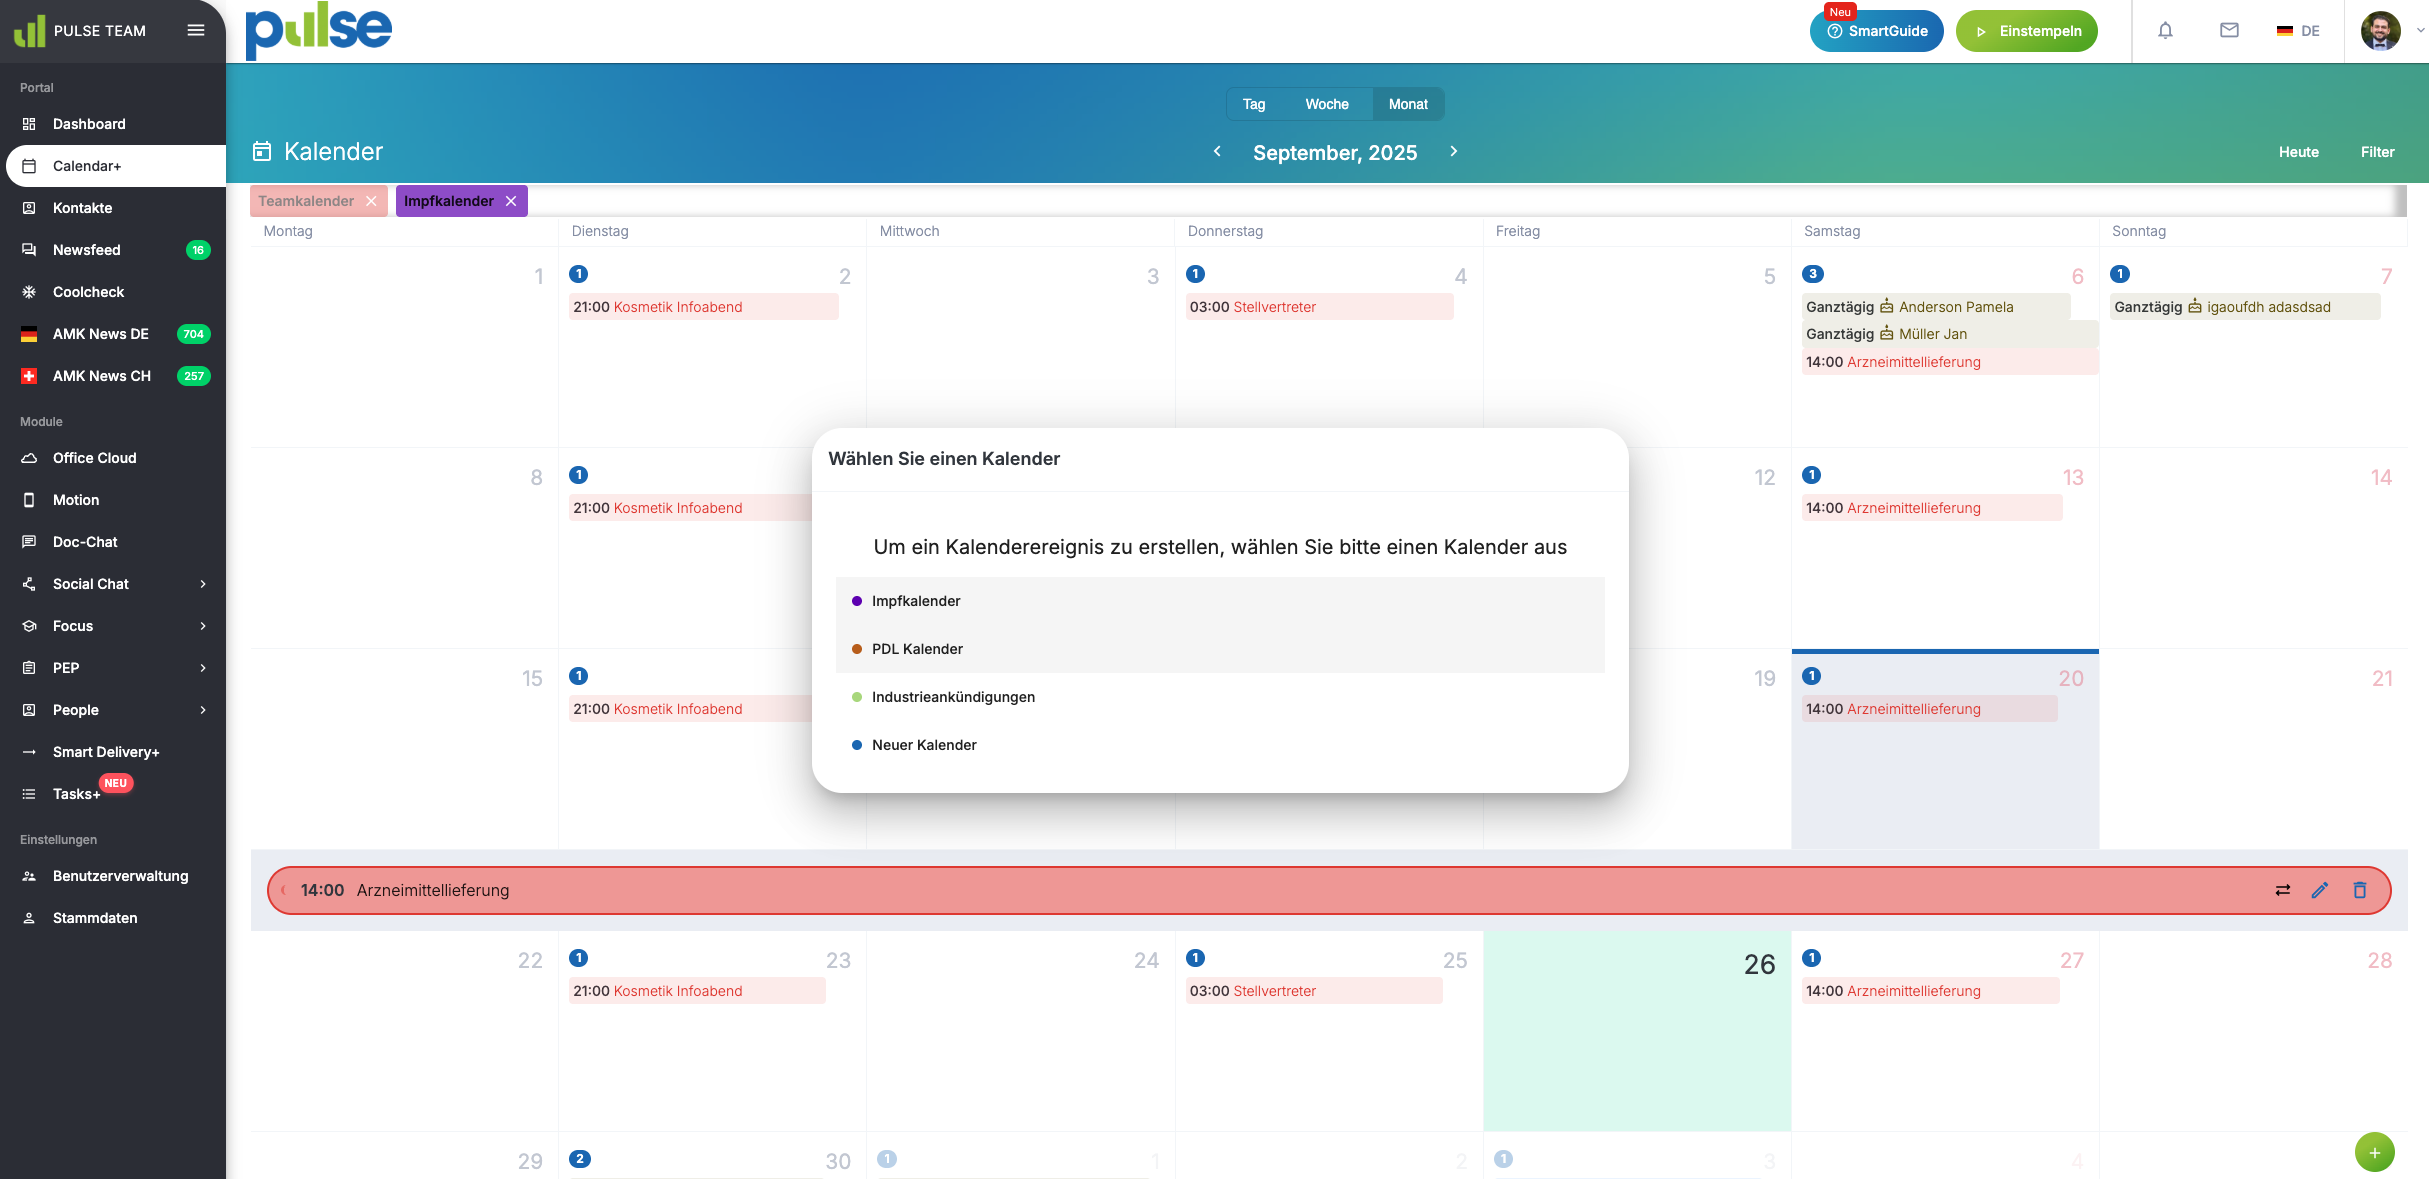Expand the Social Chat submenu
The height and width of the screenshot is (1179, 2429).
coord(203,584)
